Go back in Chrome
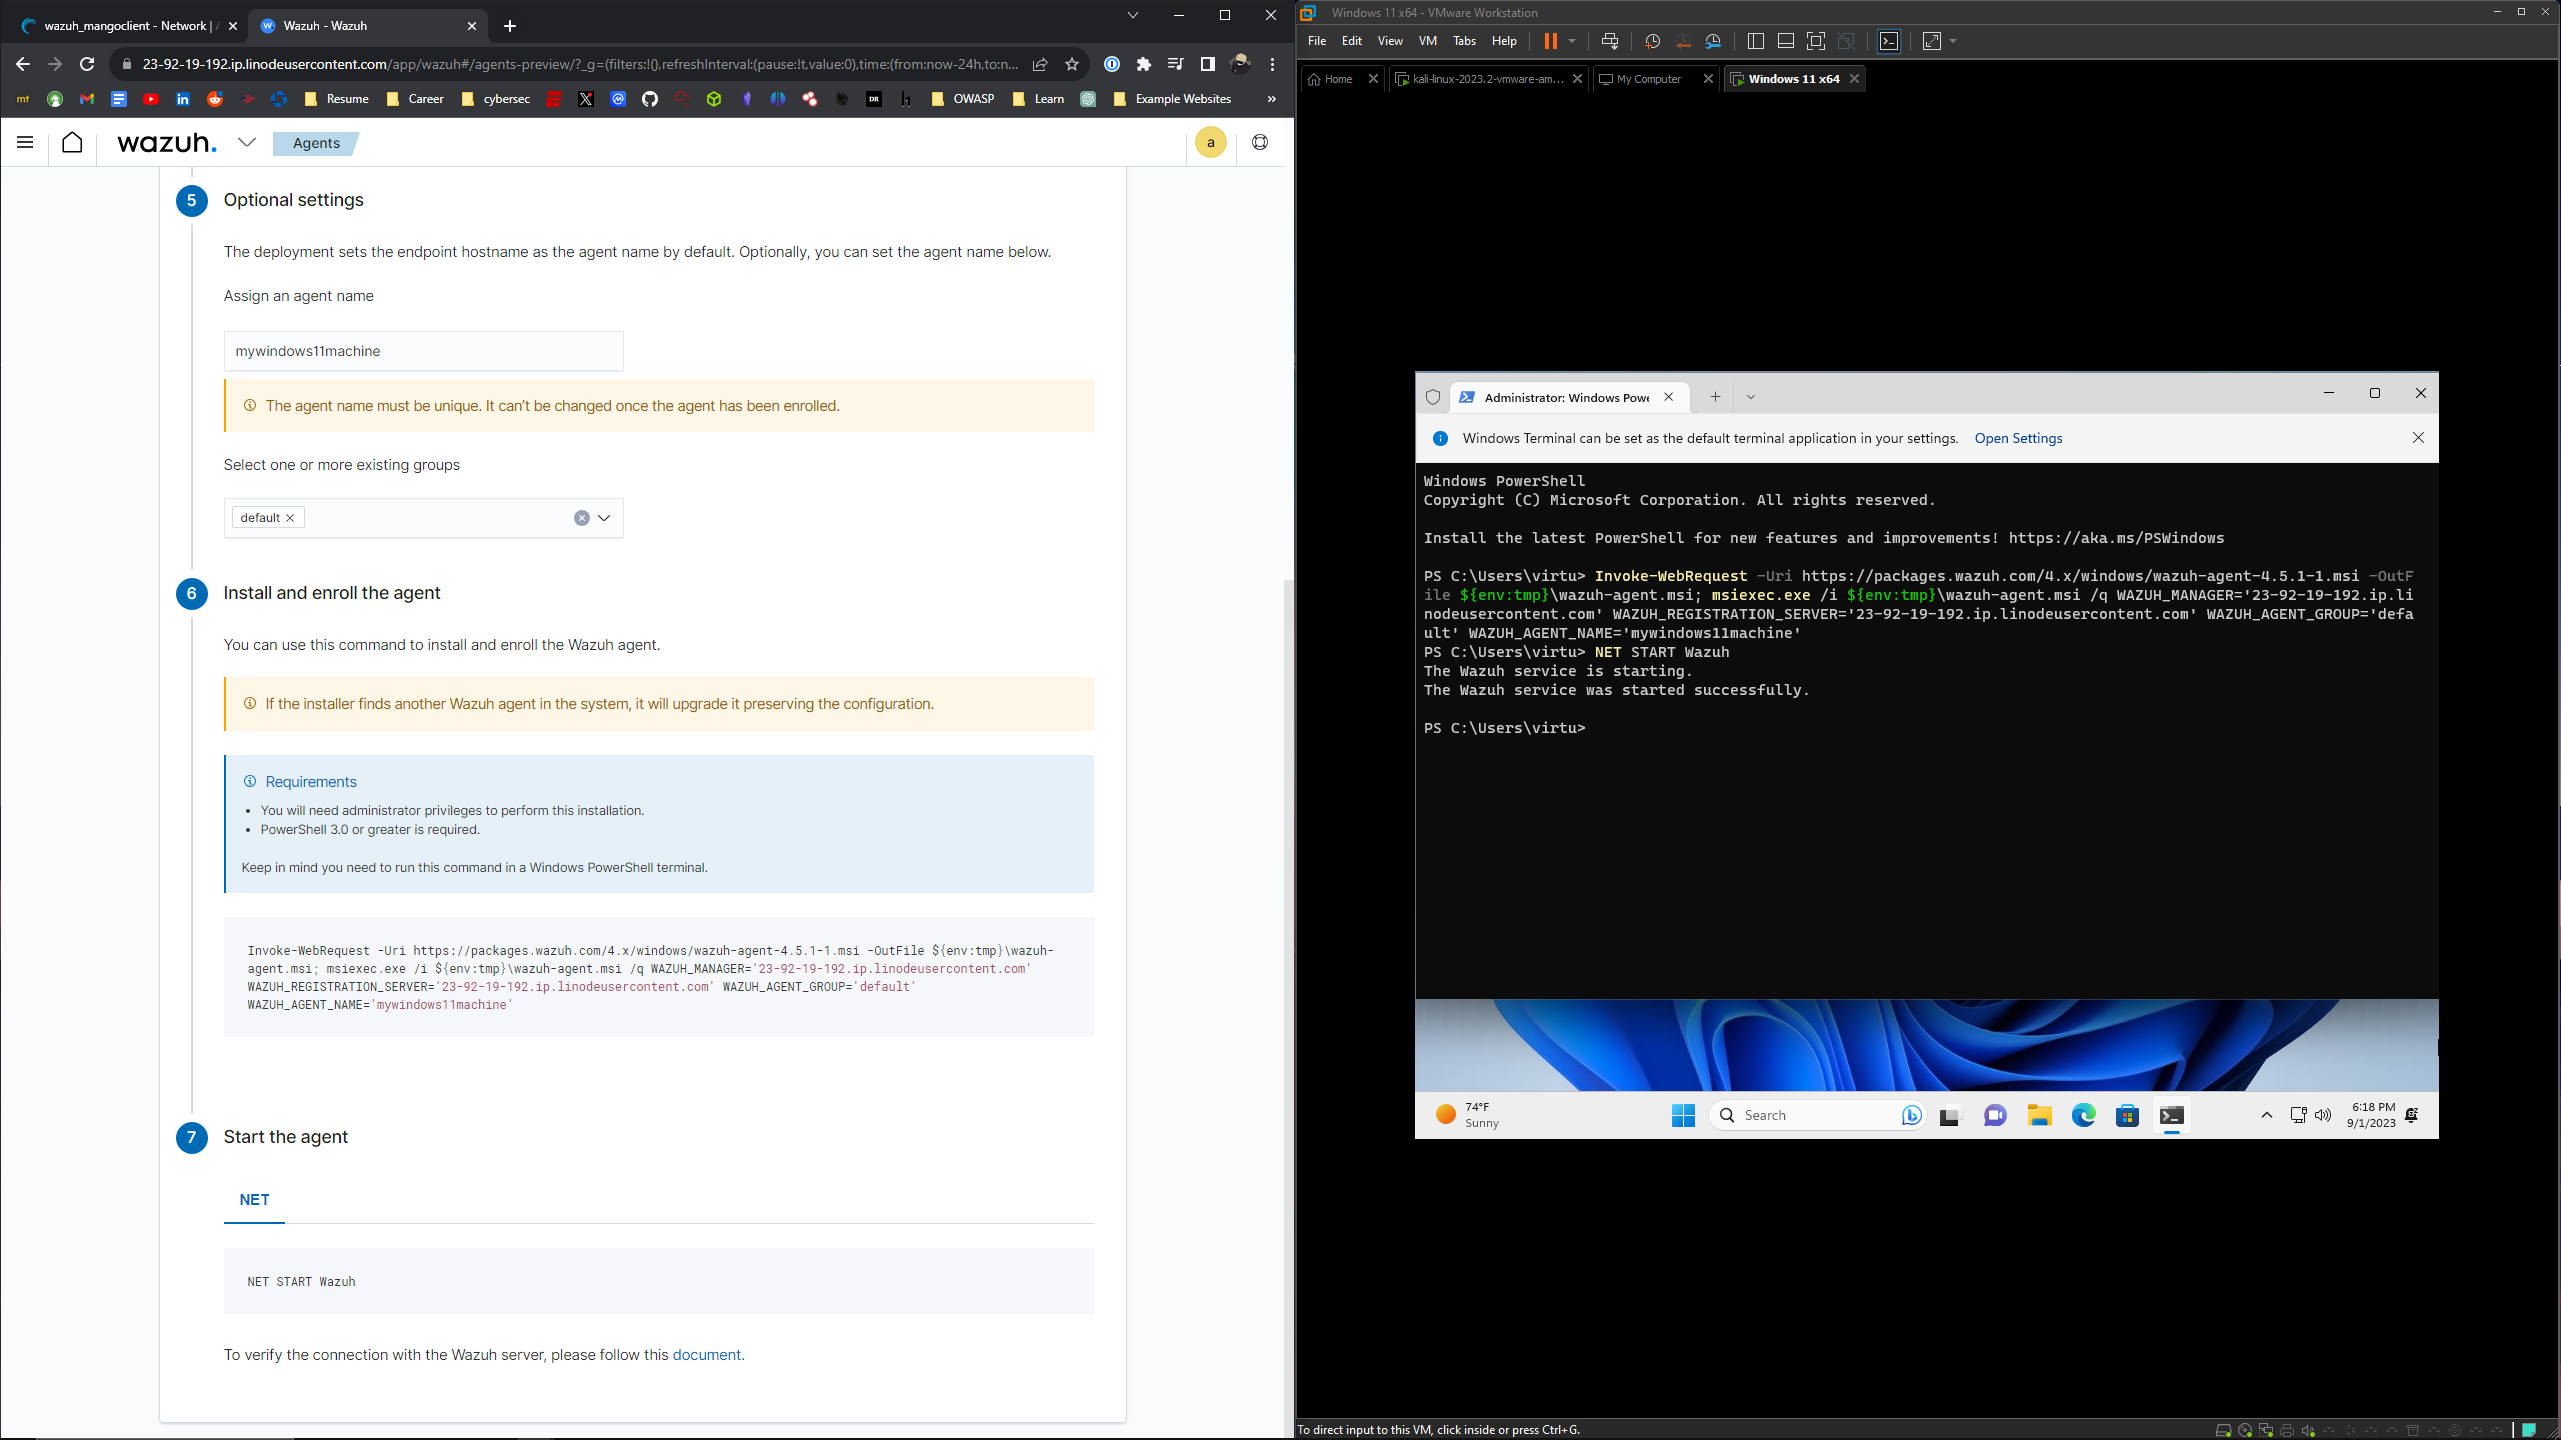 click(x=23, y=64)
